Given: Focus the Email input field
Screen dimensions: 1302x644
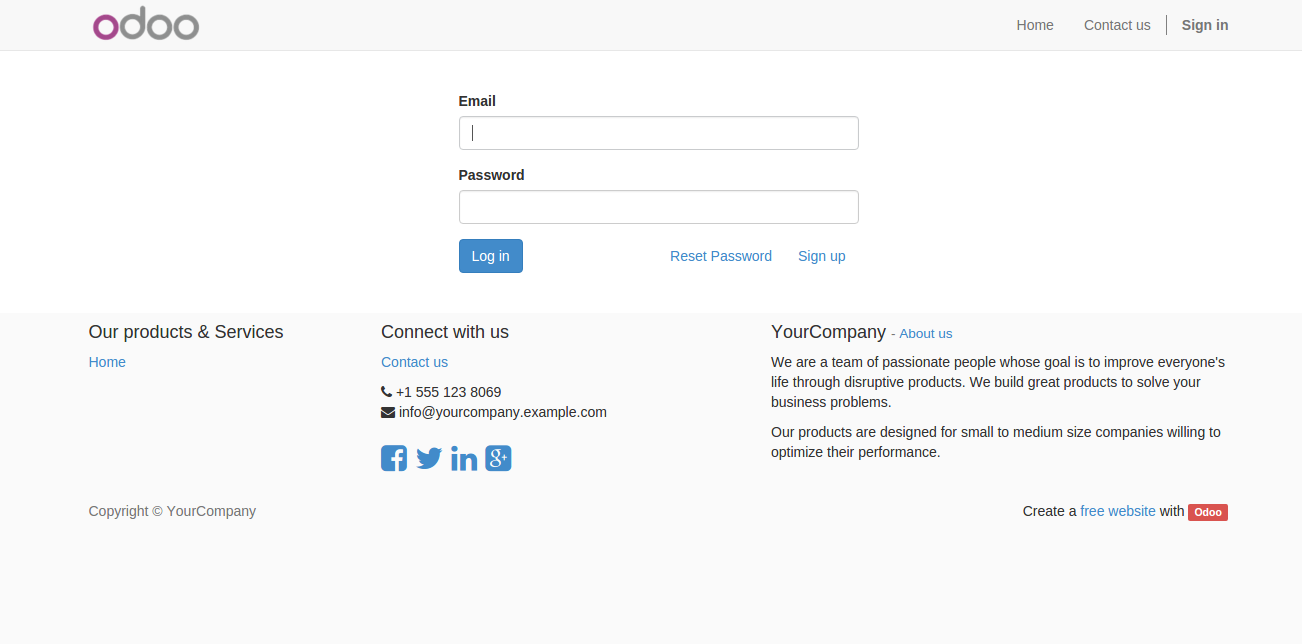Looking at the screenshot, I should [x=658, y=133].
